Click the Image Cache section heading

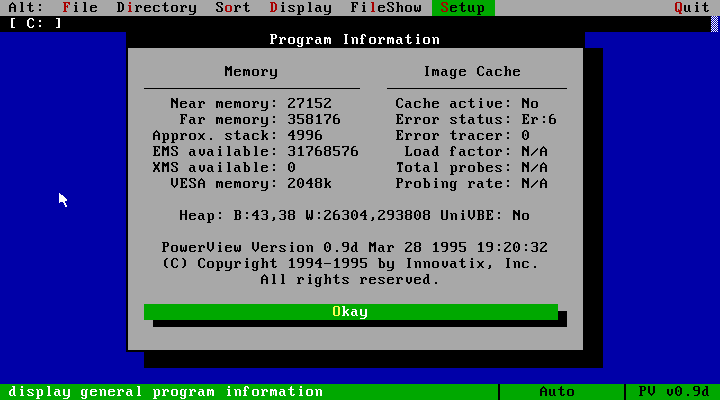tap(472, 72)
